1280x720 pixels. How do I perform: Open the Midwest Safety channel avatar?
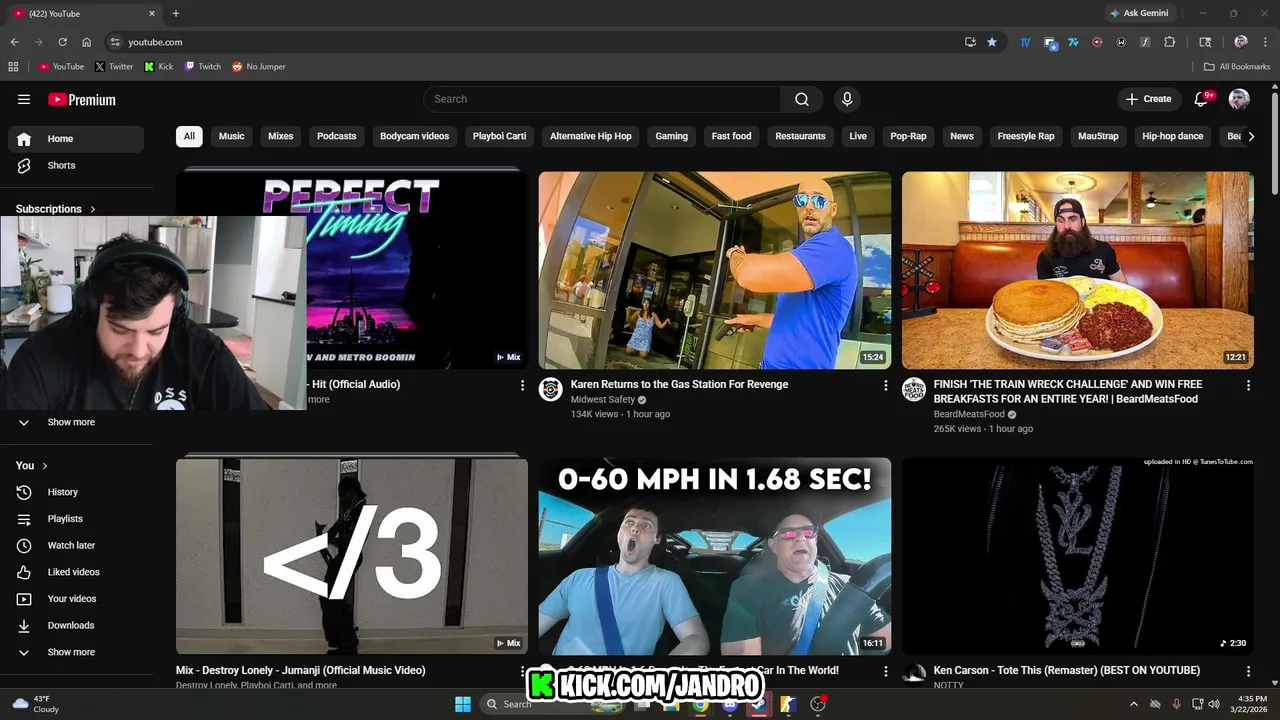click(x=551, y=389)
